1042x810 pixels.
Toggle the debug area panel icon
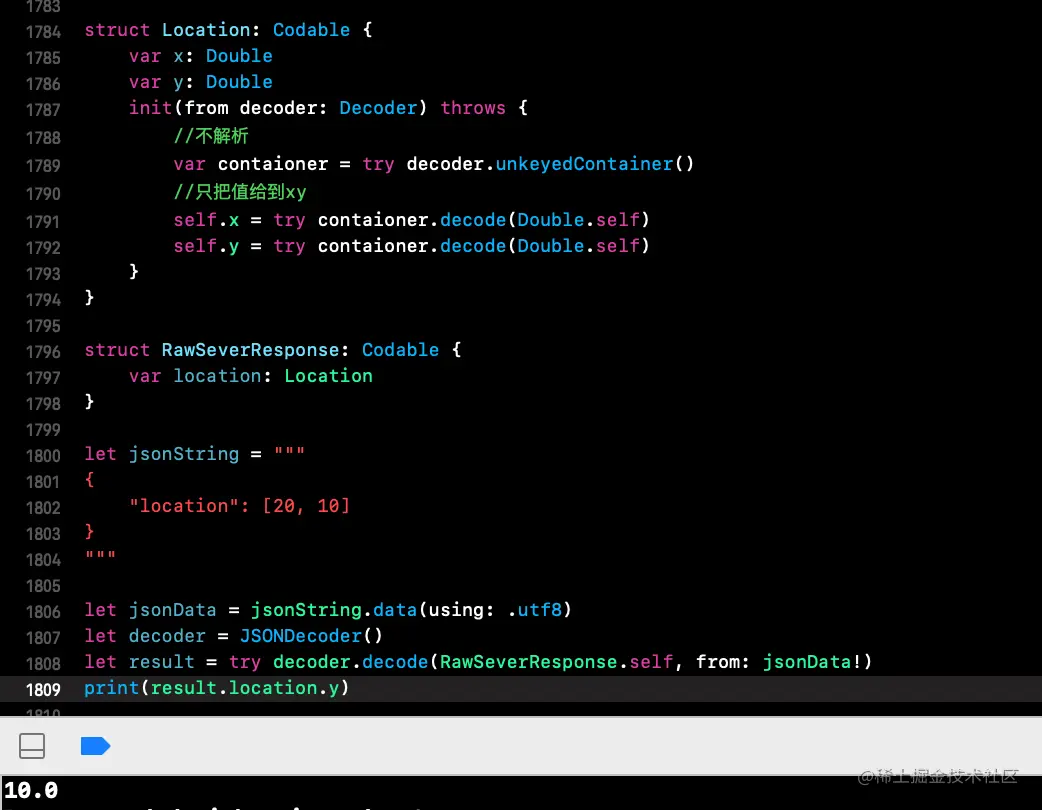pyautogui.click(x=32, y=746)
